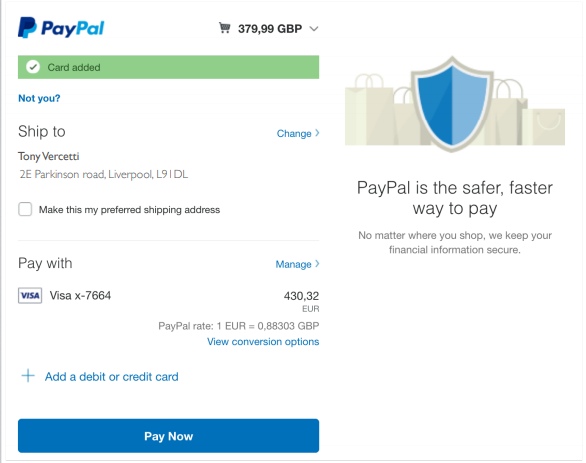Click the blue security shield illustration
Viewport: 586px width, 463px height.
click(452, 104)
